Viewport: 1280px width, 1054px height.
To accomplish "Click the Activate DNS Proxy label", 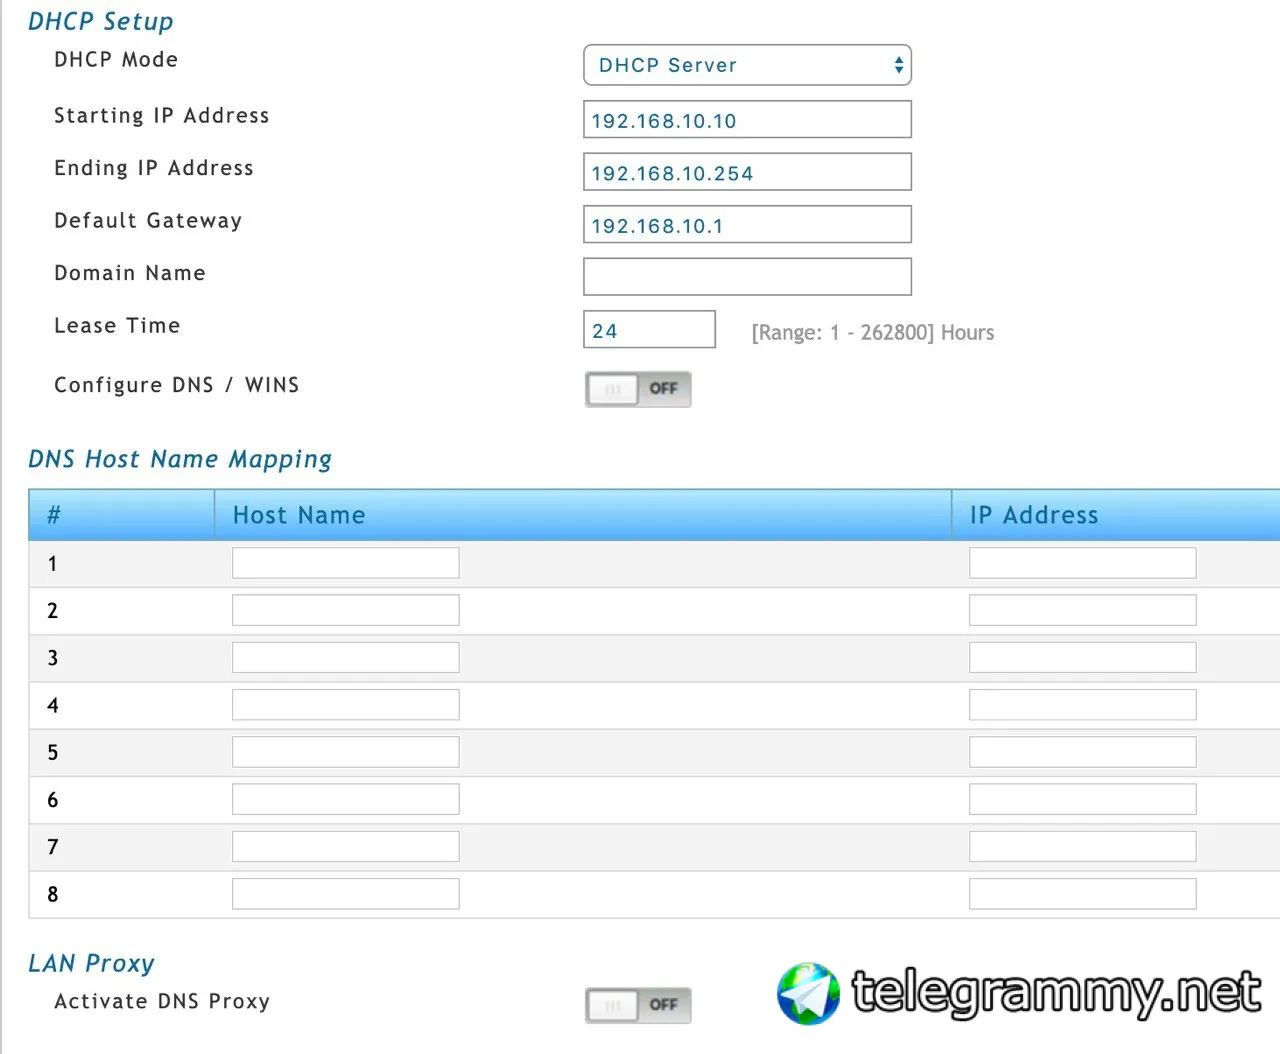I will [x=162, y=1001].
